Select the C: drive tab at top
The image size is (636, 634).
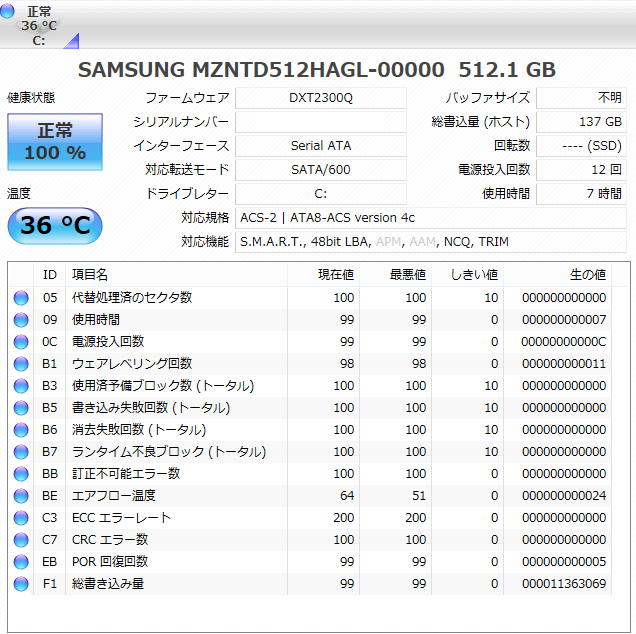tap(39, 25)
